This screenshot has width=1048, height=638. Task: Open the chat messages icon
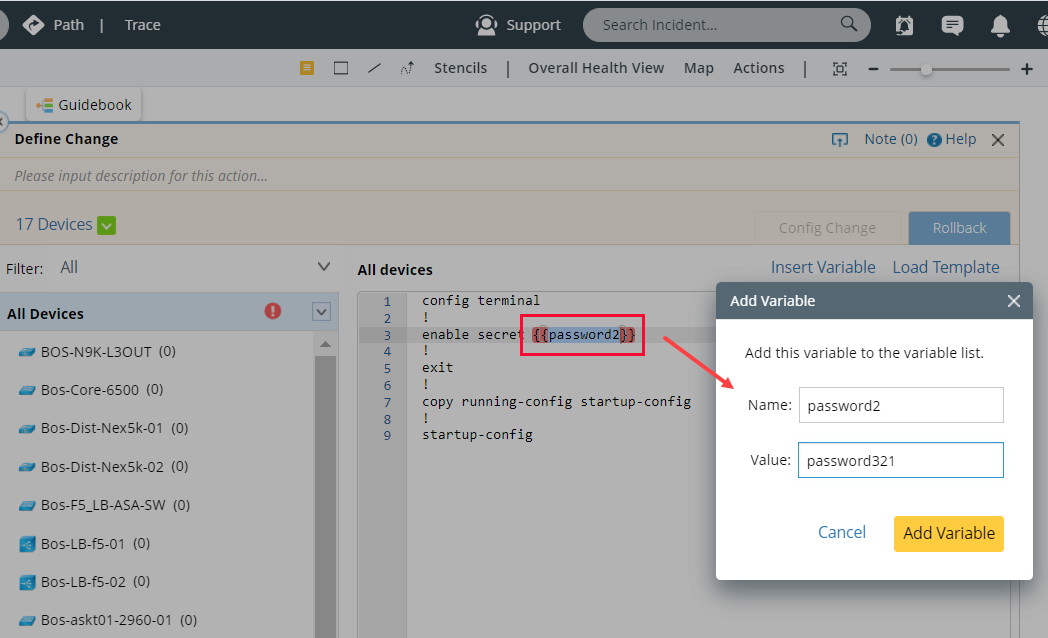953,25
